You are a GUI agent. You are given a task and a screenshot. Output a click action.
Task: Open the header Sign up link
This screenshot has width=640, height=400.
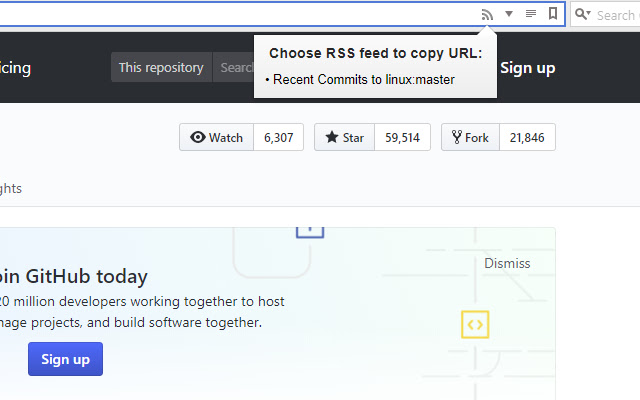pyautogui.click(x=527, y=68)
